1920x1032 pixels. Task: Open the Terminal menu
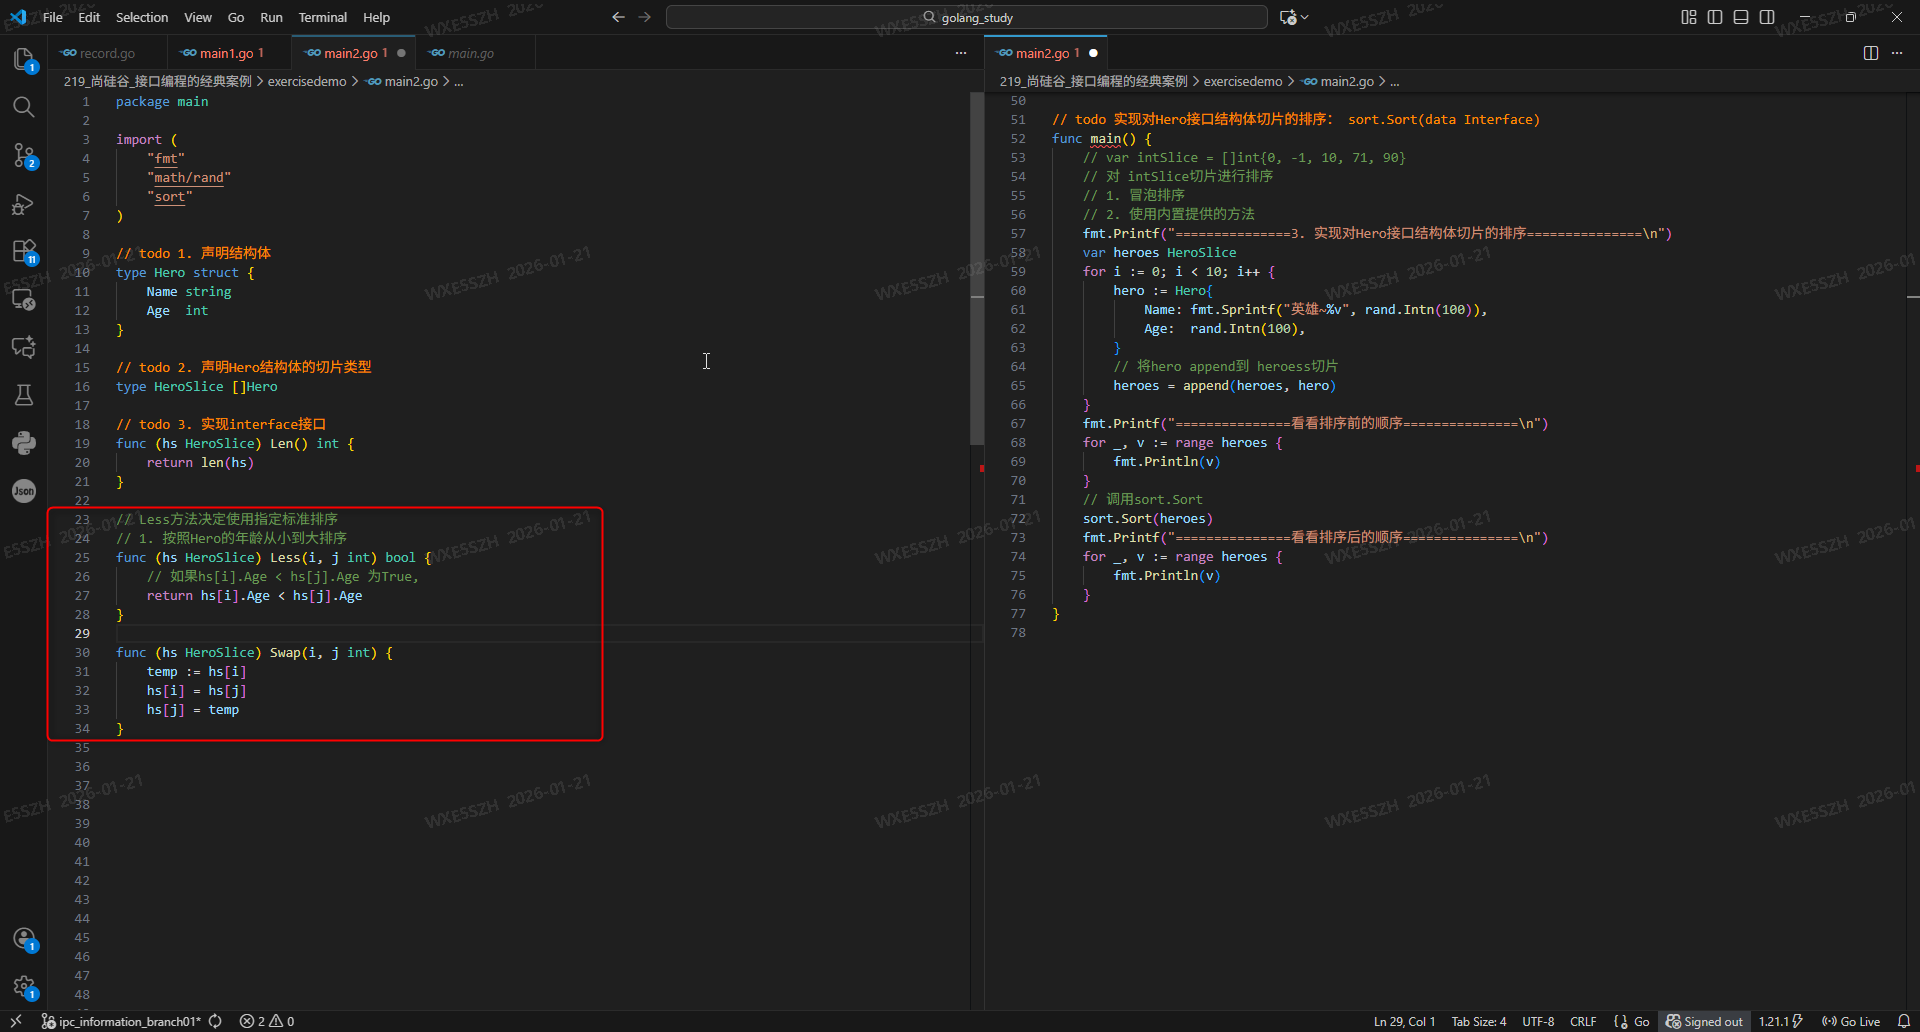tap(322, 17)
